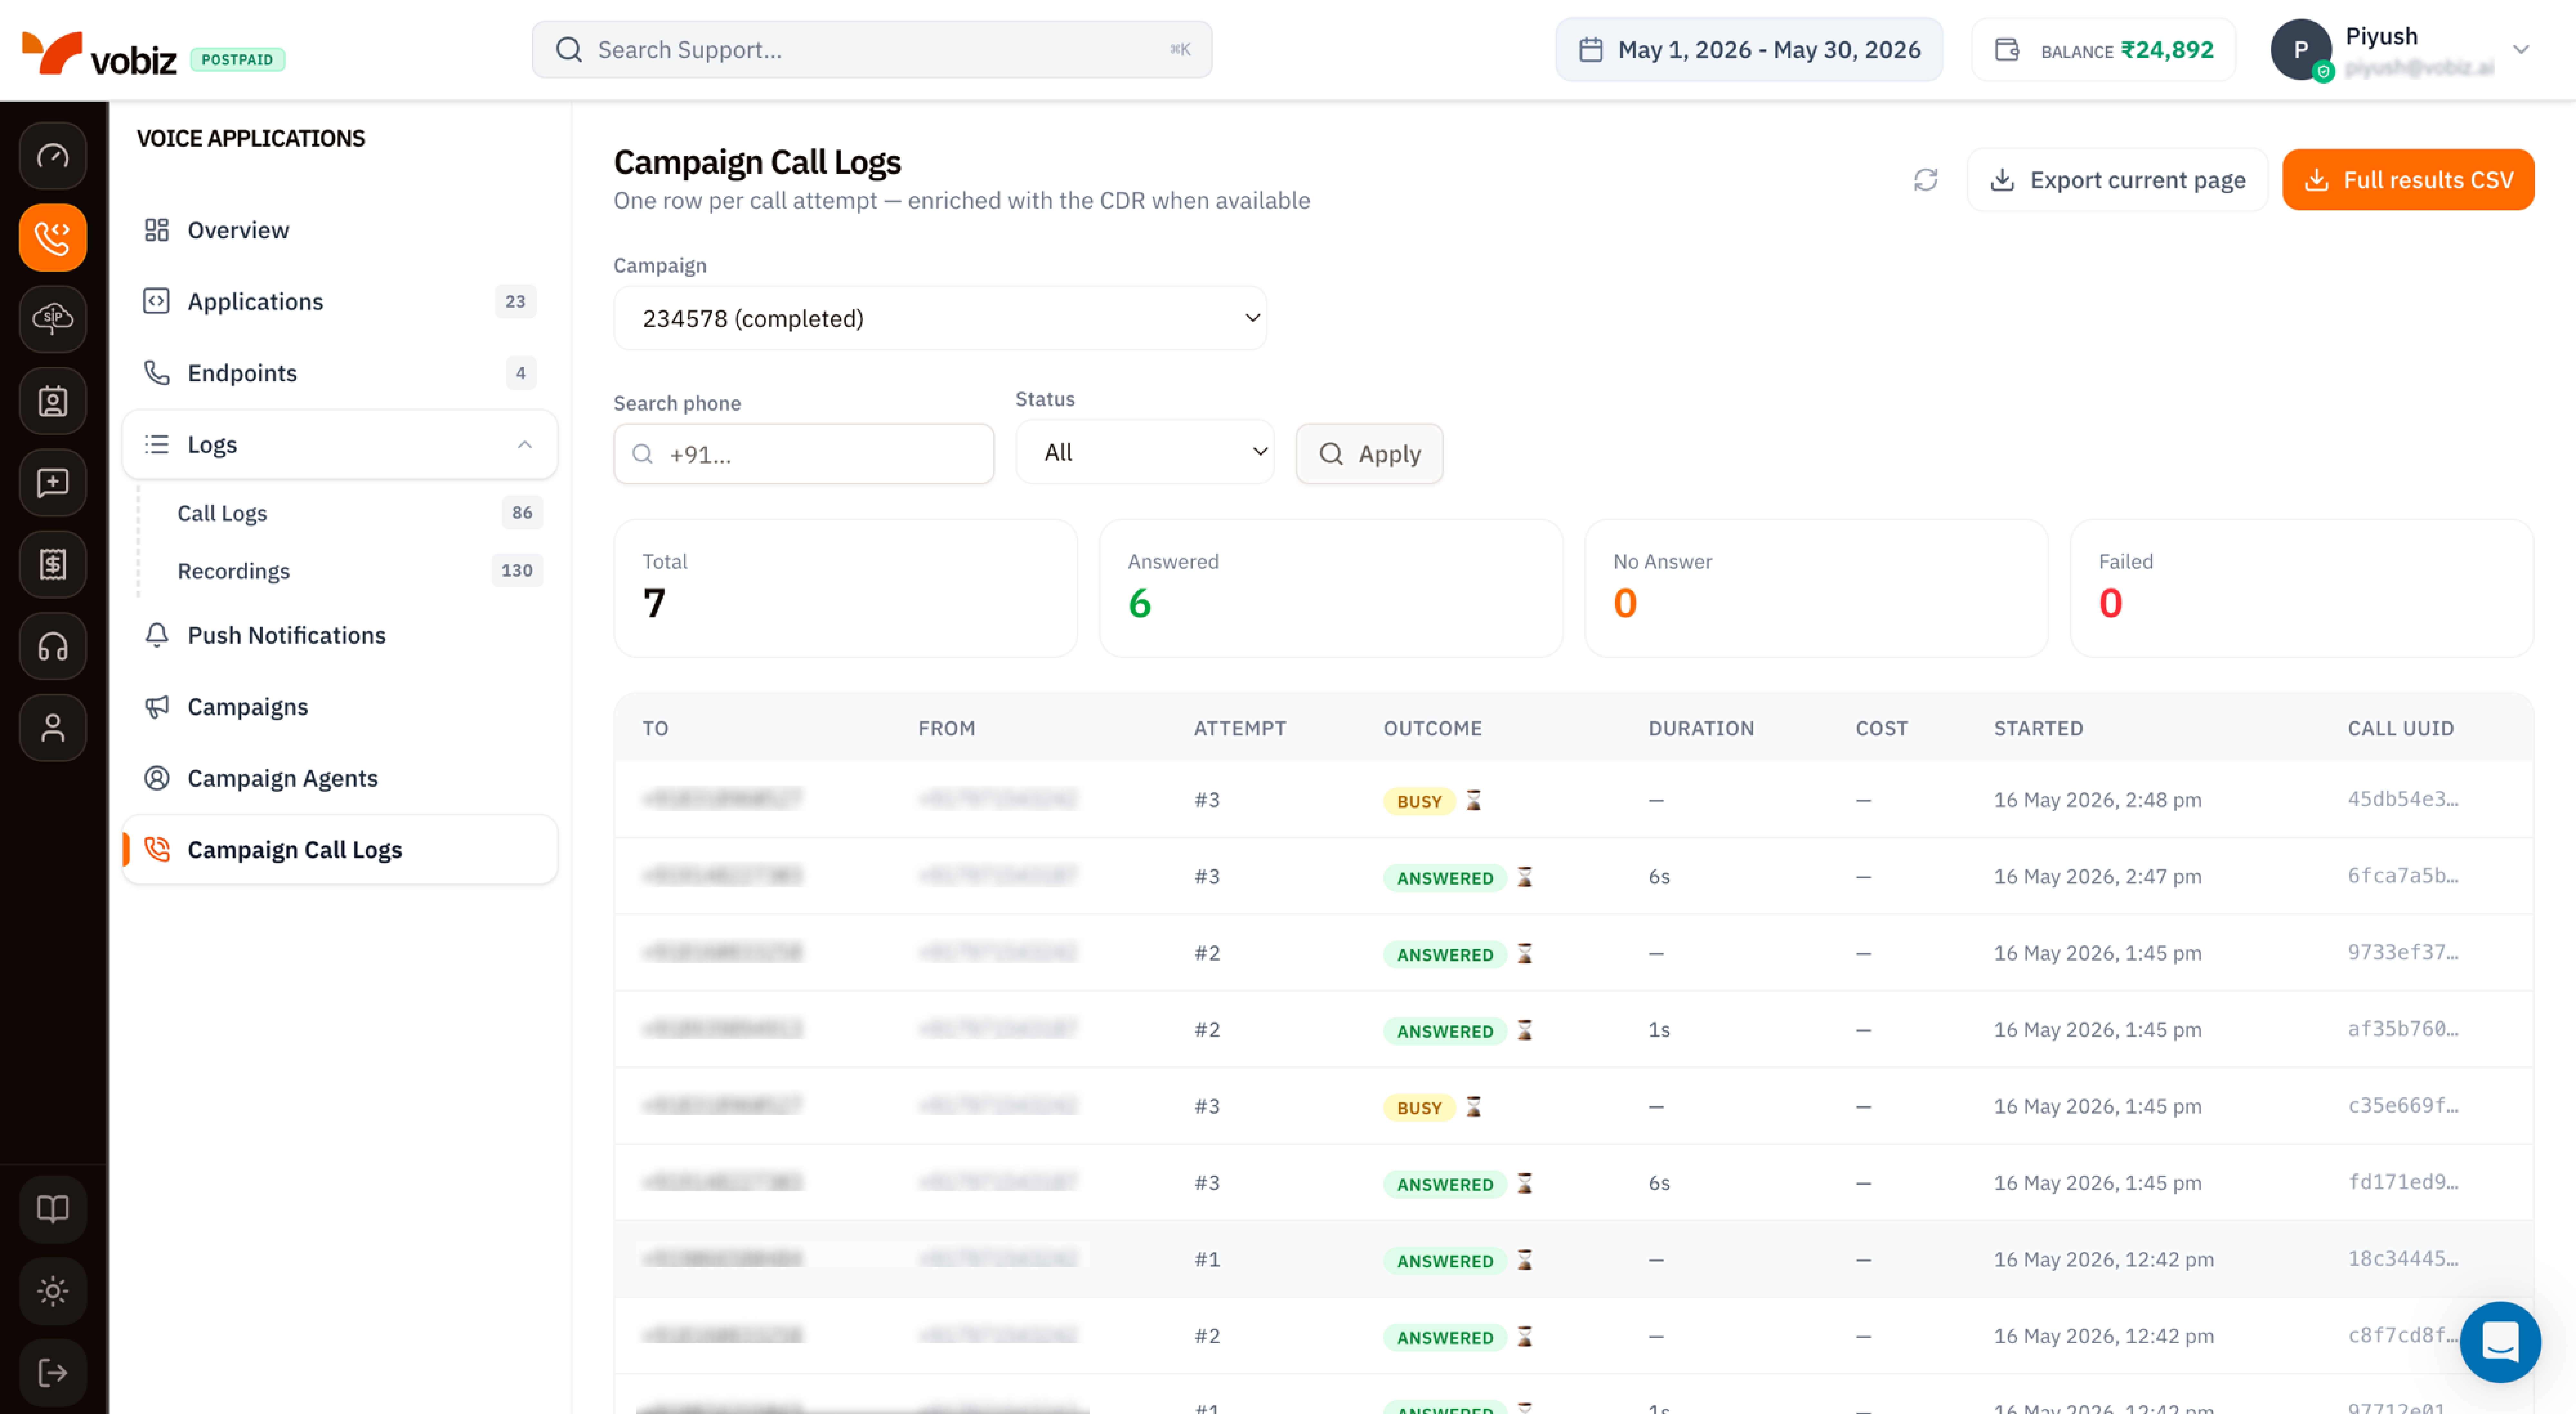Viewport: 2576px width, 1414px height.
Task: Click the logout icon in sidebar
Action: click(x=53, y=1373)
